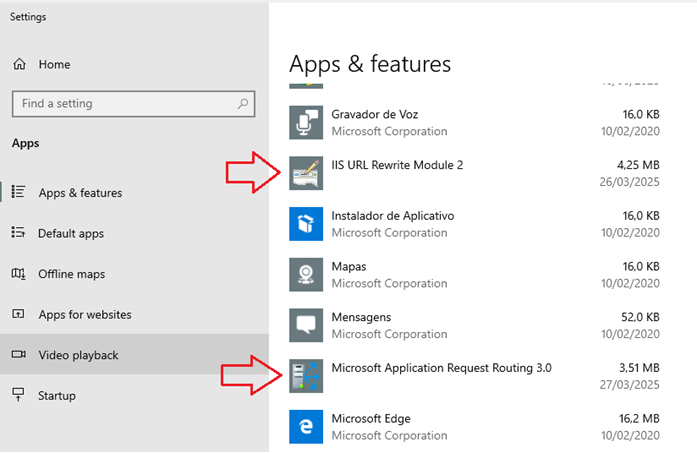Click Microsoft Corporation under Gravador de Voz
This screenshot has width=697, height=453.
pyautogui.click(x=389, y=131)
